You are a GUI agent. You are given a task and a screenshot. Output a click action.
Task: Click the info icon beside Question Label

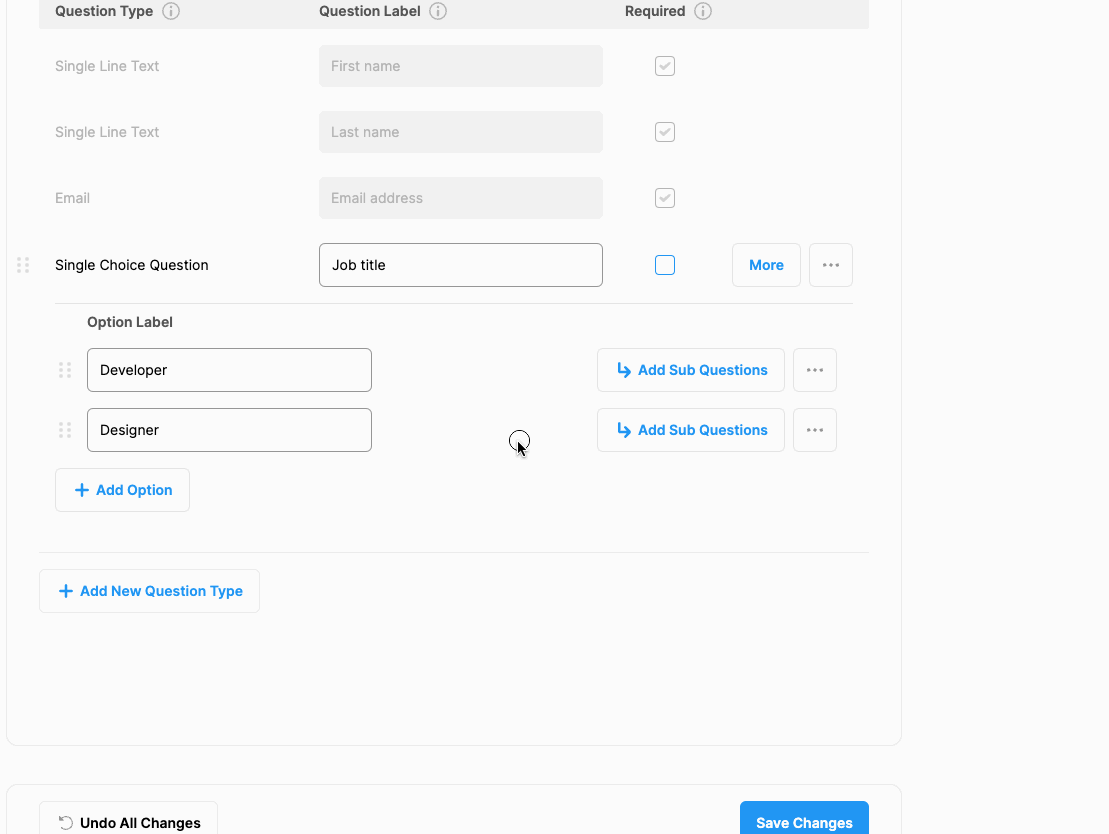(x=438, y=11)
